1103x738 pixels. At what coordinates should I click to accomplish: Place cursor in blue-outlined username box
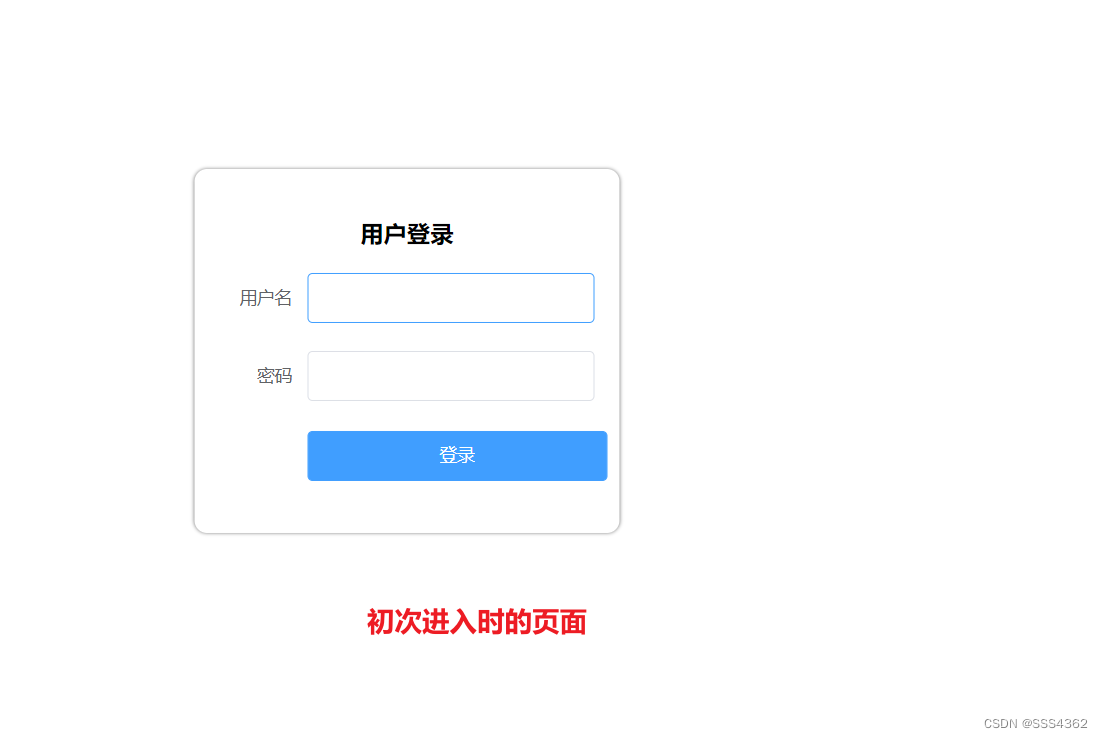(450, 298)
